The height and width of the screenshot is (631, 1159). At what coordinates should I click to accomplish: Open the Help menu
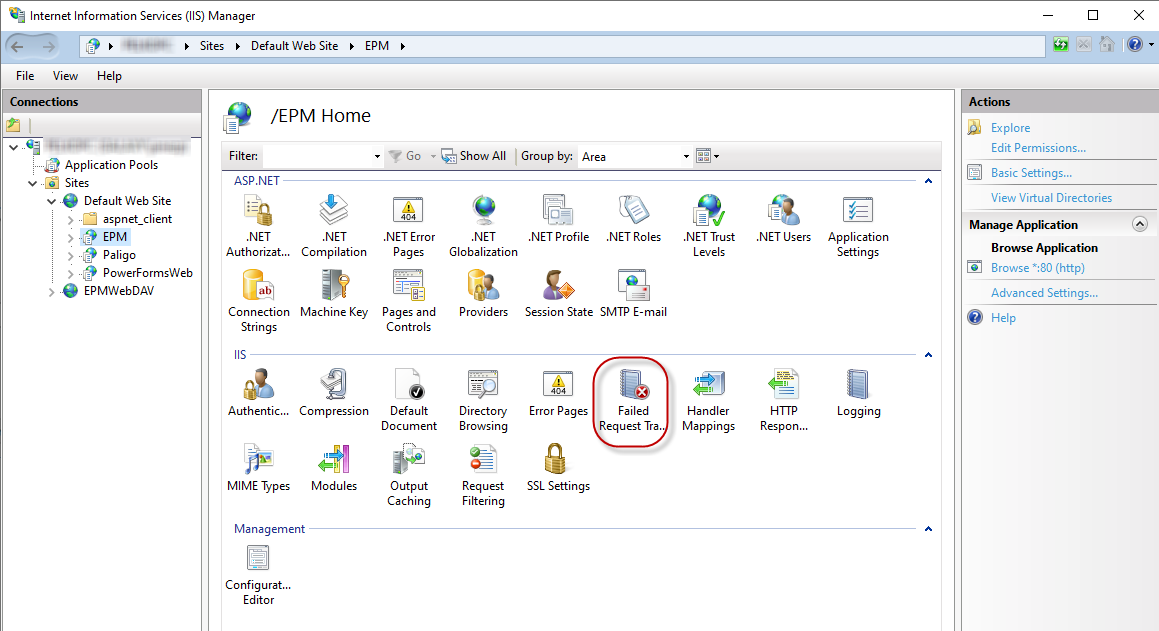coord(109,75)
